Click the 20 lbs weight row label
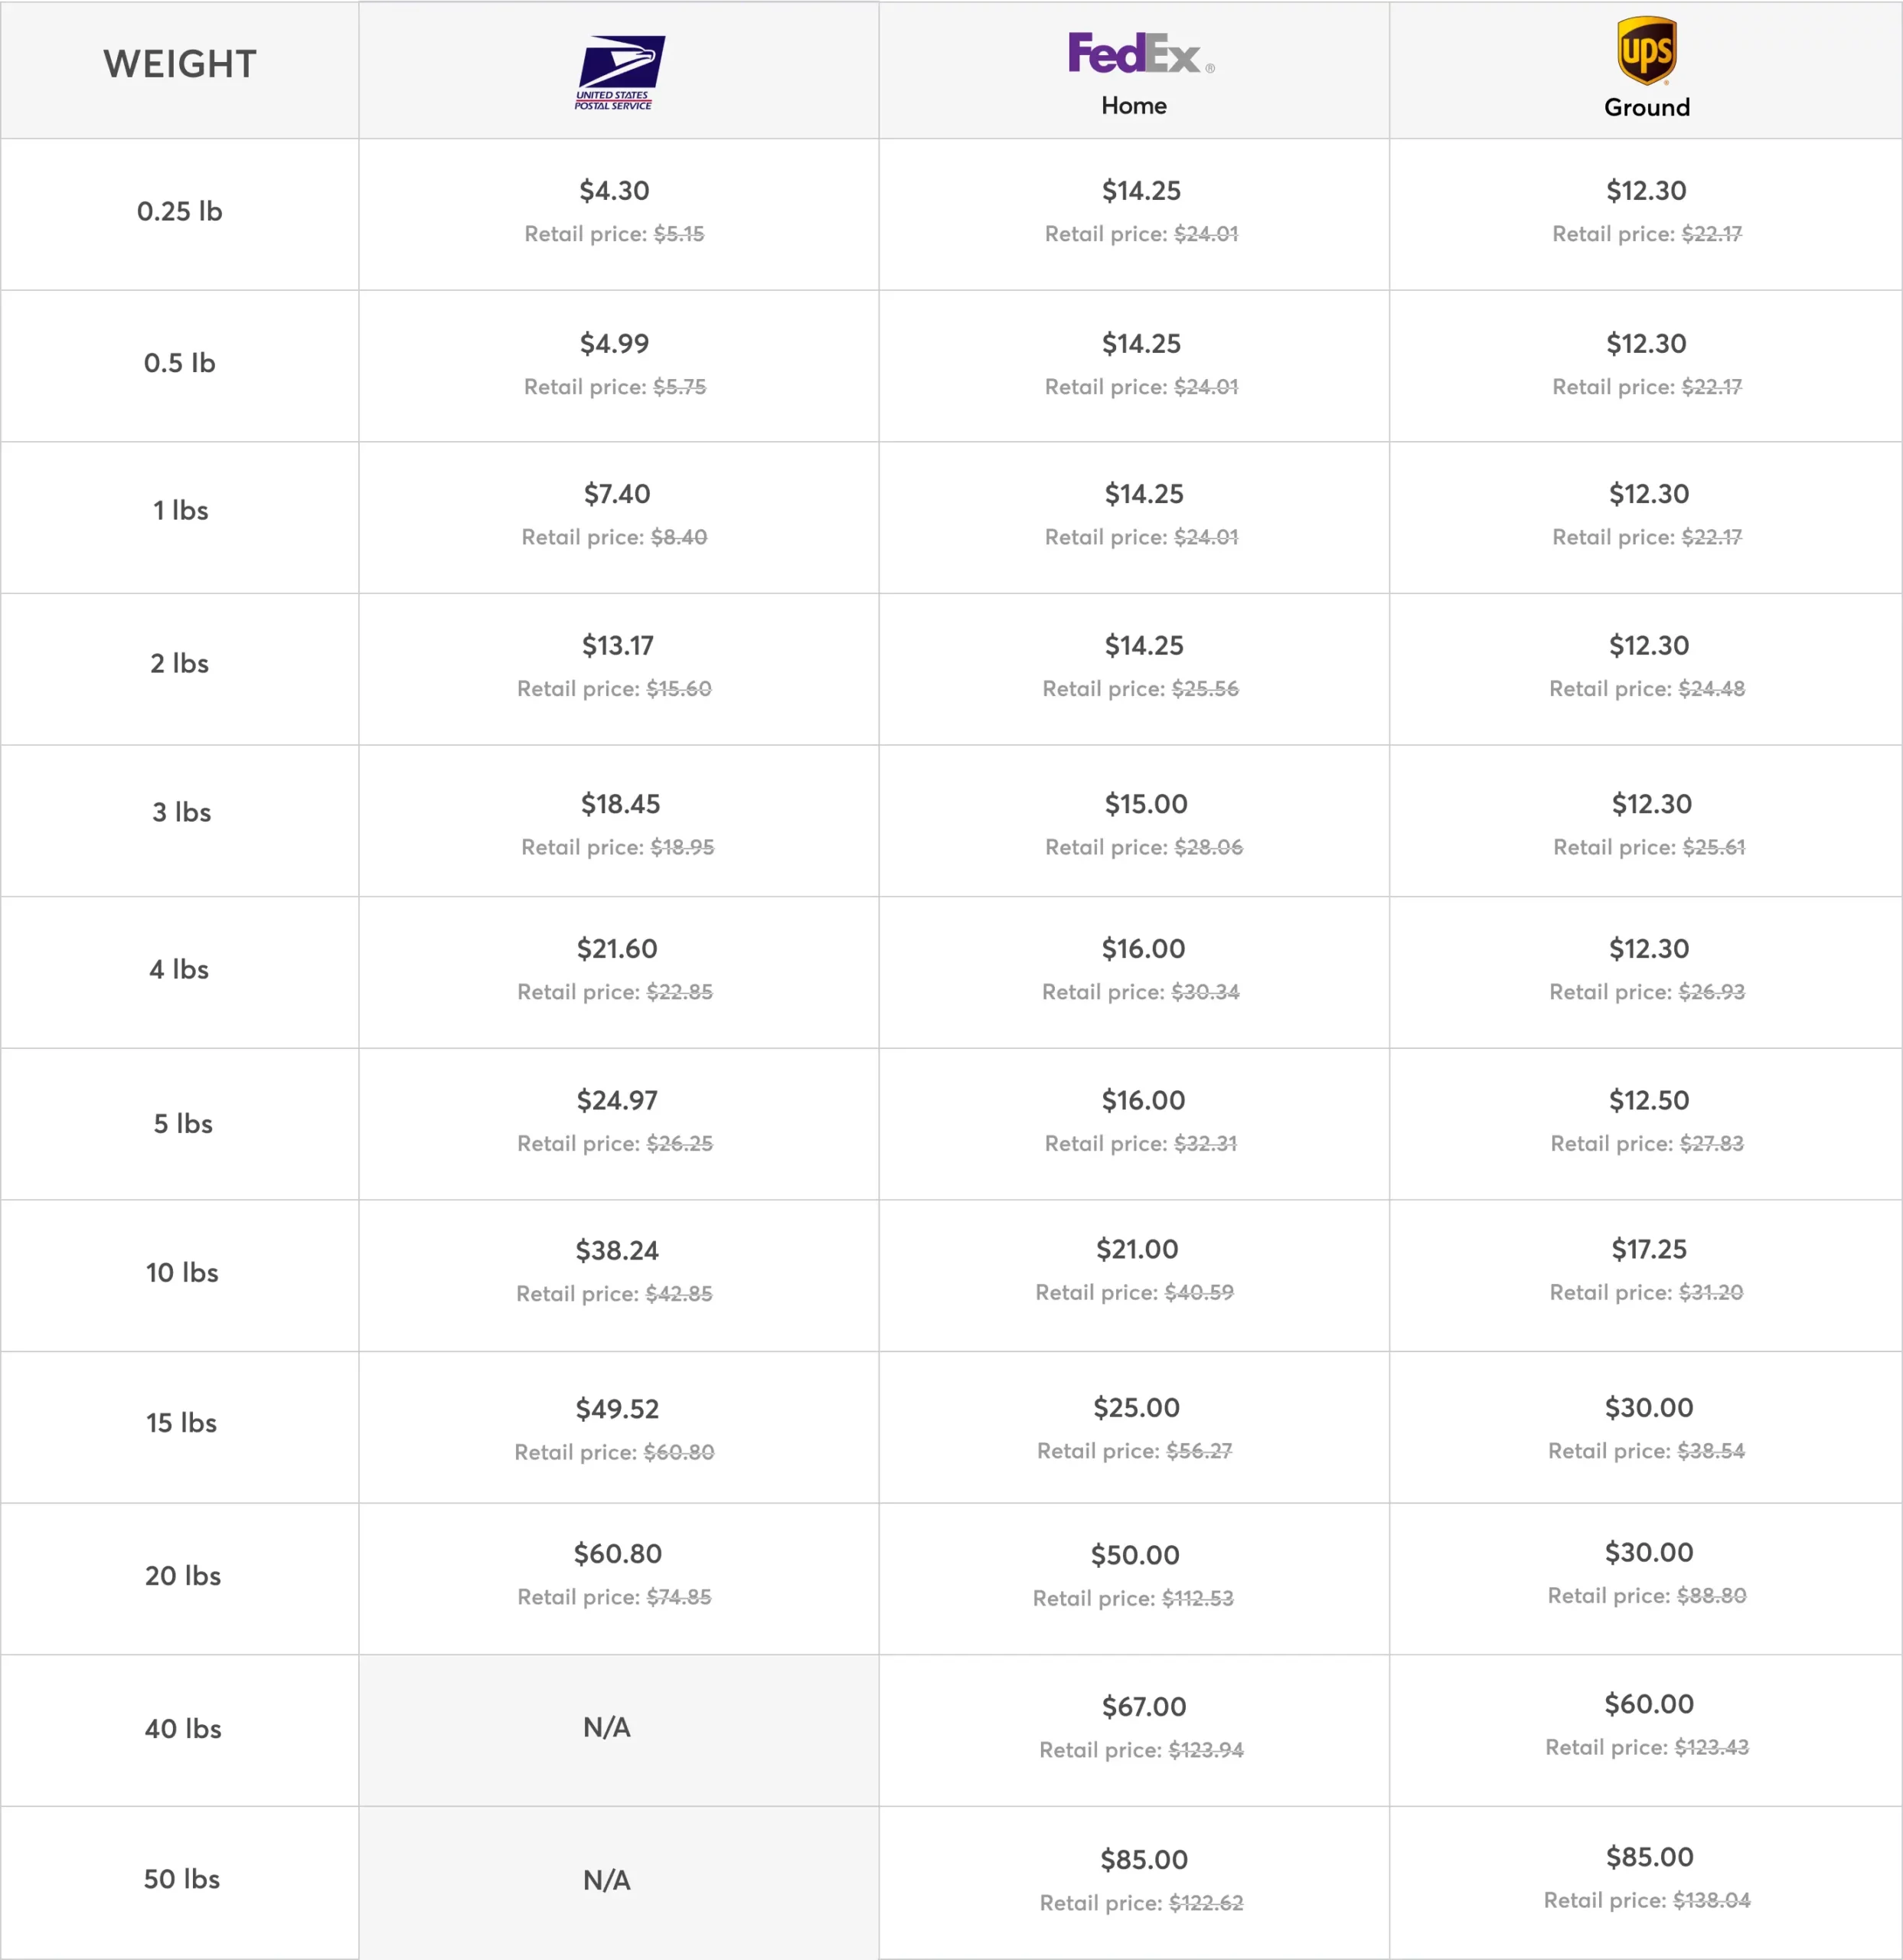 click(183, 1575)
